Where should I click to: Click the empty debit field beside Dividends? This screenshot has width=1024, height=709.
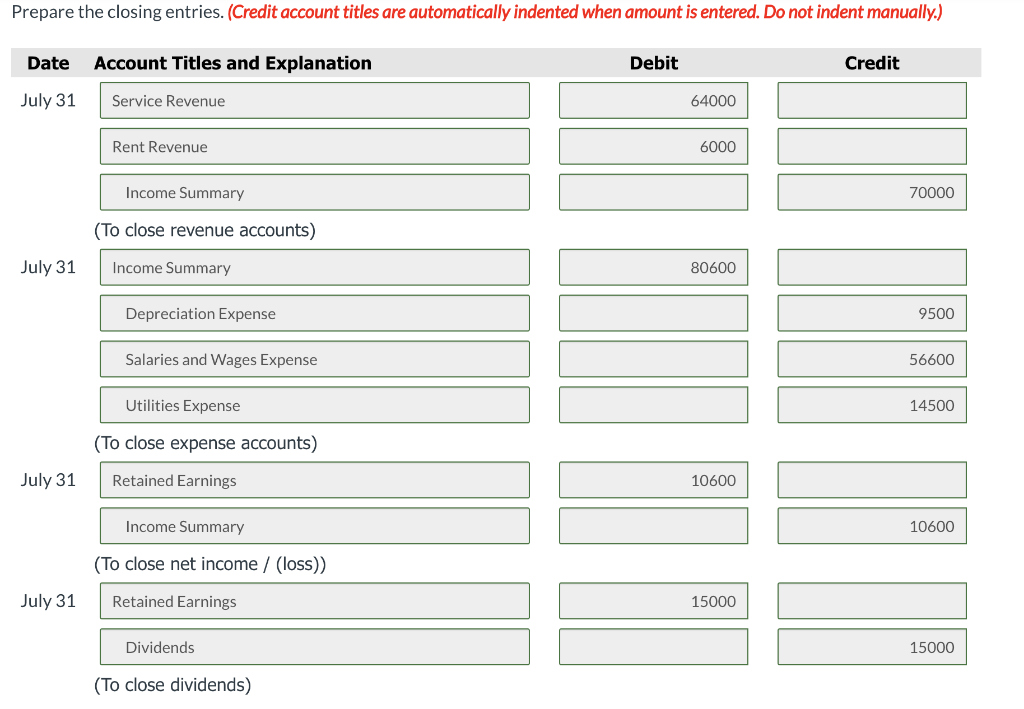(x=653, y=646)
